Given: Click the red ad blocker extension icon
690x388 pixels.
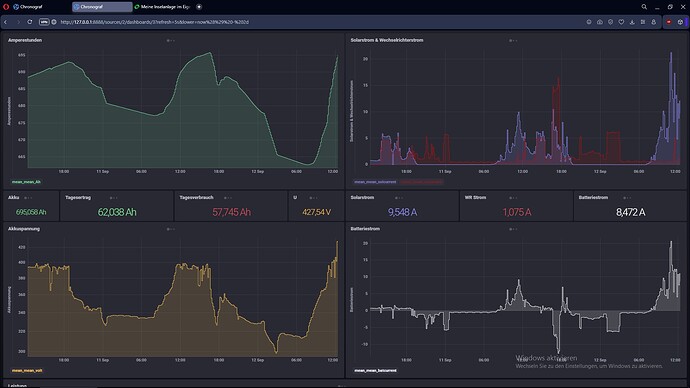Looking at the screenshot, I should (x=669, y=22).
